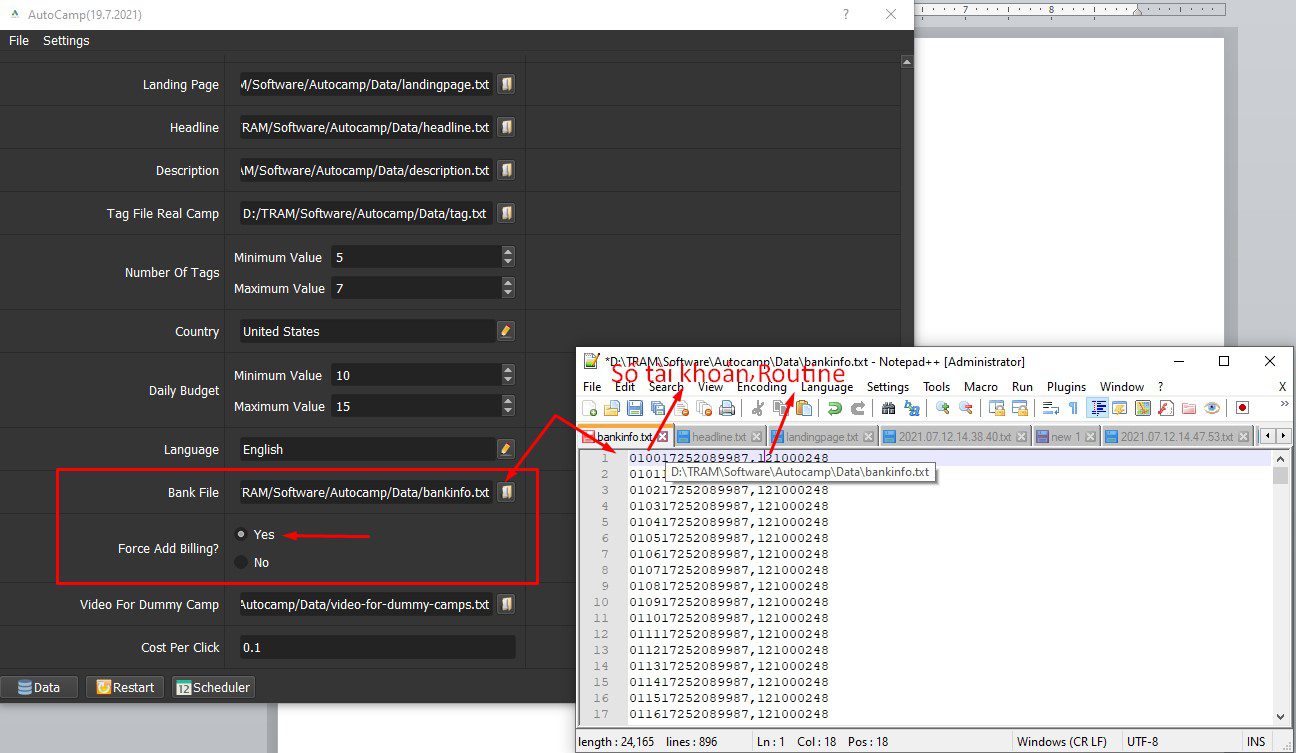Open Folder as Workspace icon

pyautogui.click(x=1188, y=408)
